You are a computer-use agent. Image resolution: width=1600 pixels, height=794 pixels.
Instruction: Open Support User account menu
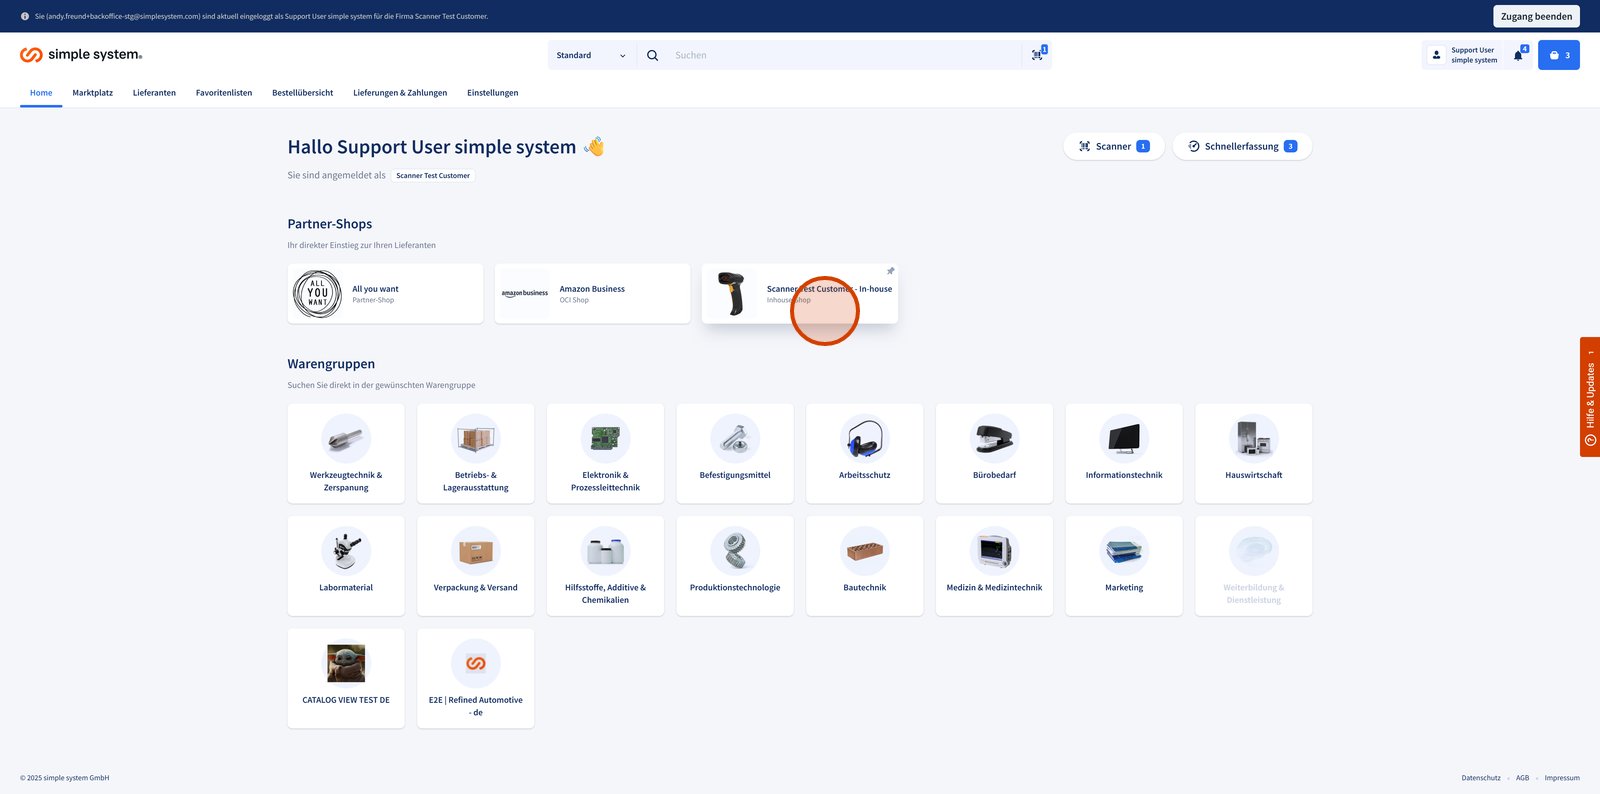(x=1464, y=55)
